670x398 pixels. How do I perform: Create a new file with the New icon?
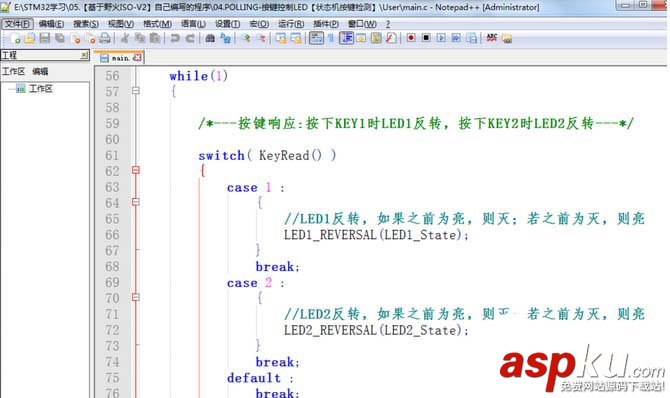(15, 38)
